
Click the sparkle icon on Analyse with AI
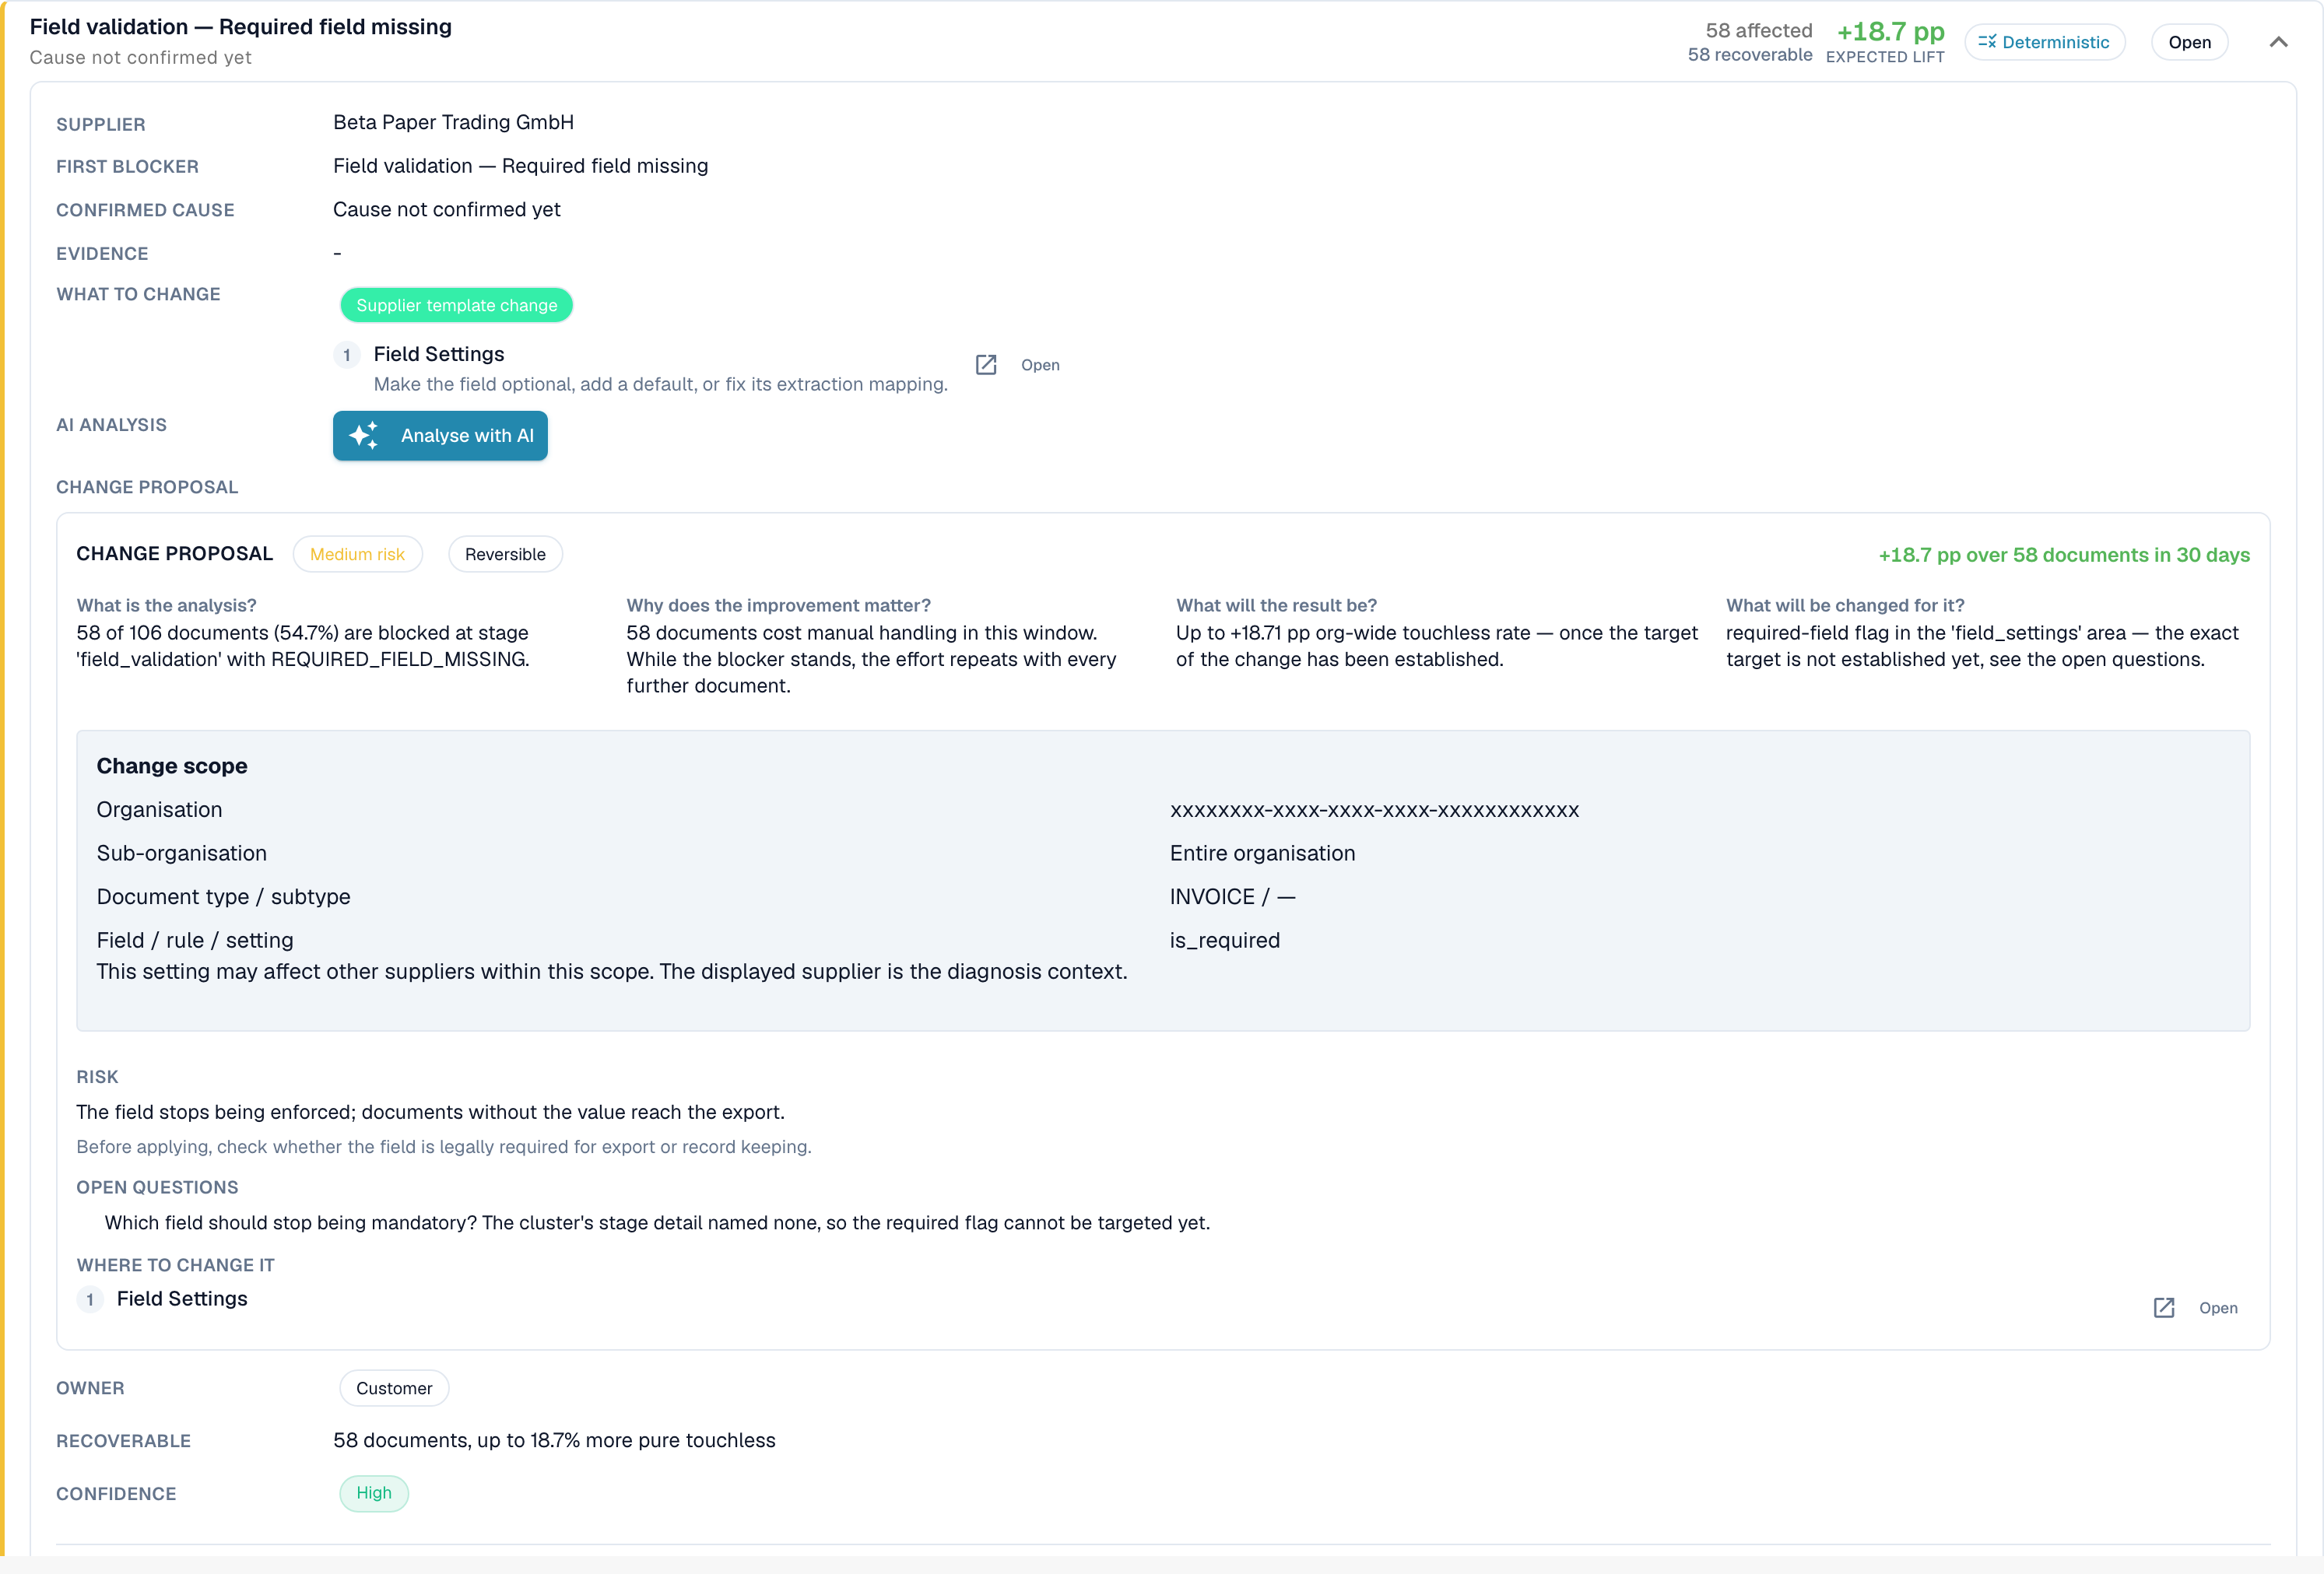pyautogui.click(x=364, y=436)
